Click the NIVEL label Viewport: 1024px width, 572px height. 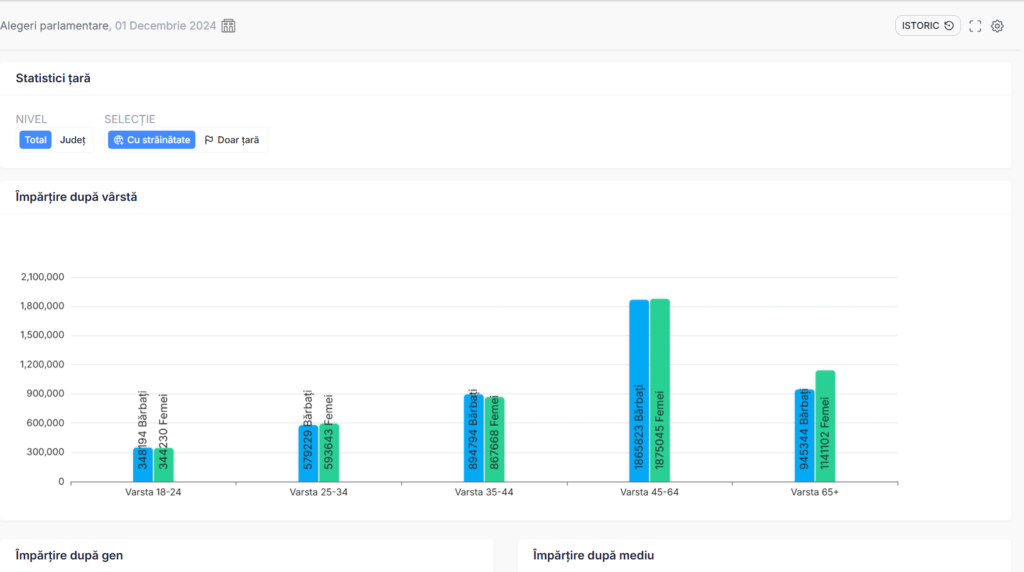31,119
